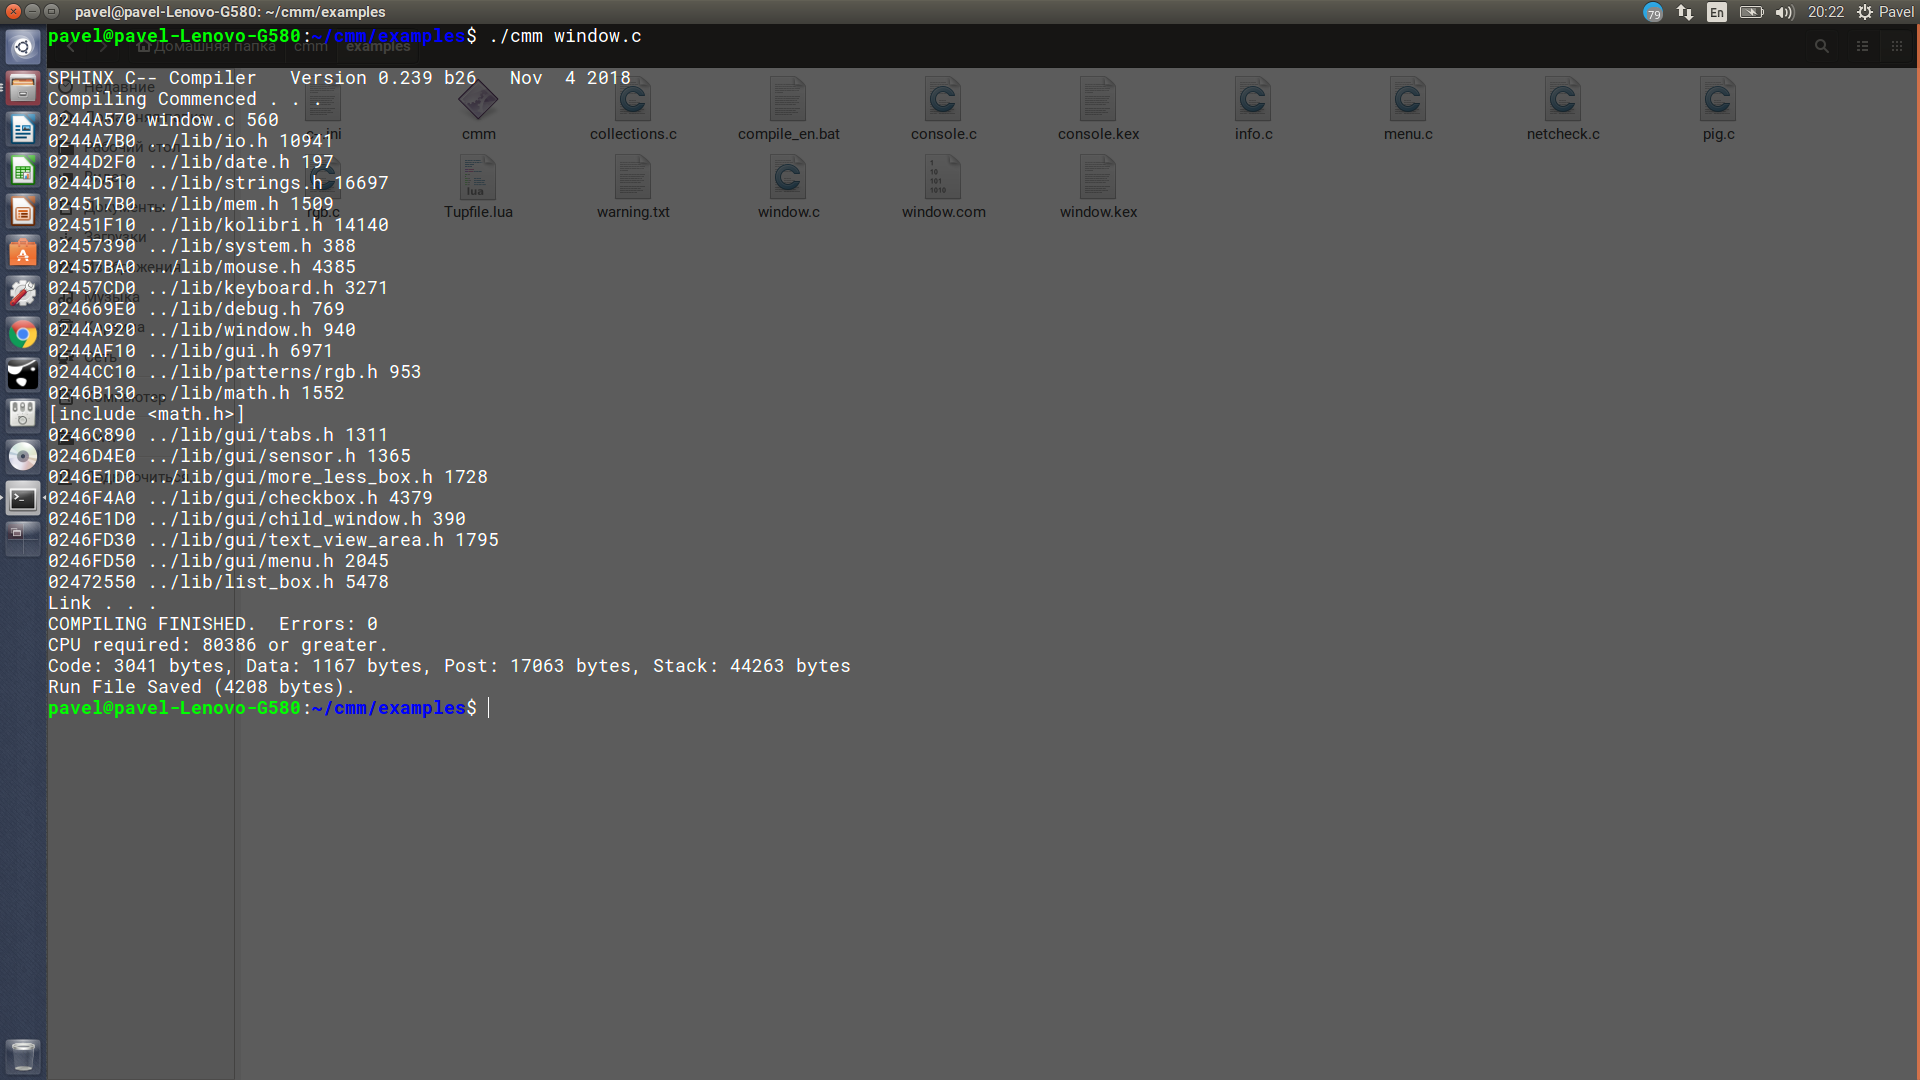Open the En keyboard layout indicator
This screenshot has height=1080, width=1920.
[x=1717, y=12]
